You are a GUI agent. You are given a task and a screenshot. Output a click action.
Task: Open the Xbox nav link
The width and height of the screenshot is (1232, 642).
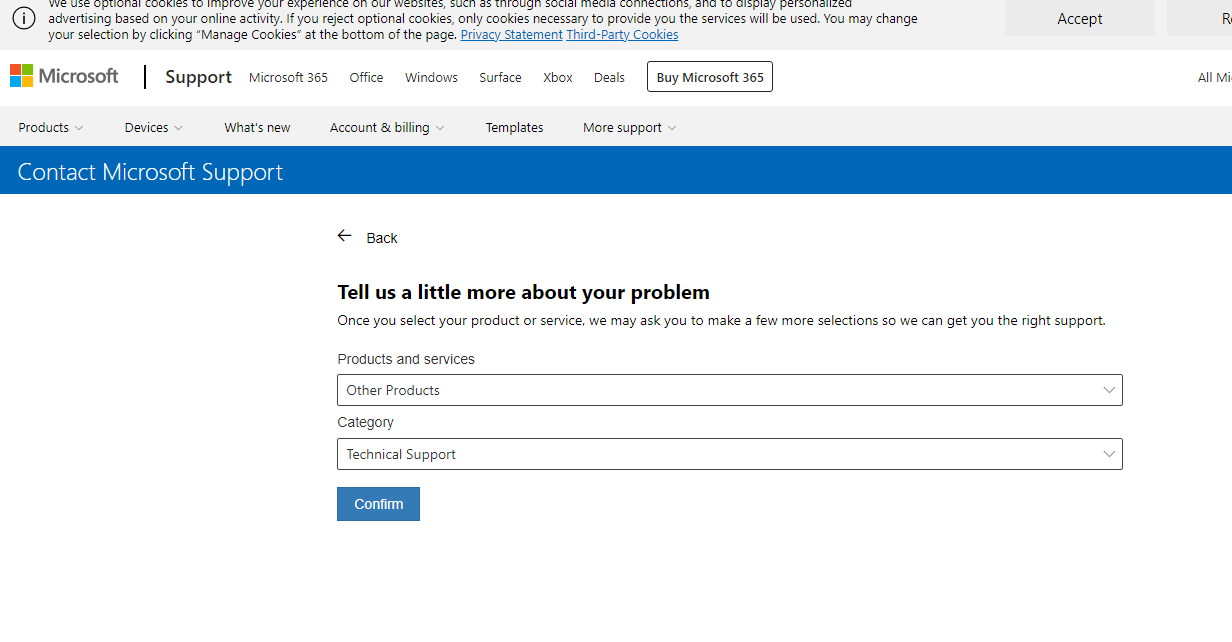pos(558,77)
